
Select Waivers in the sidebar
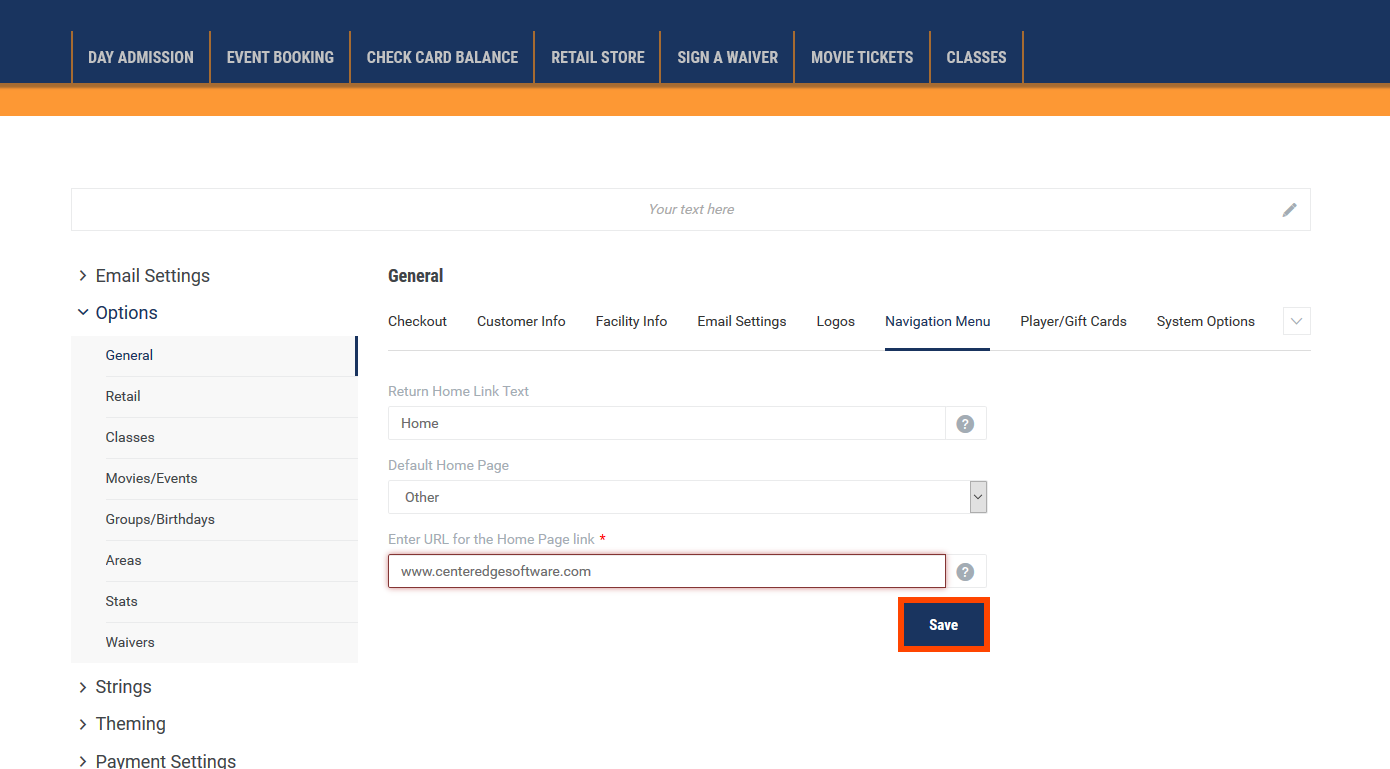click(x=214, y=642)
